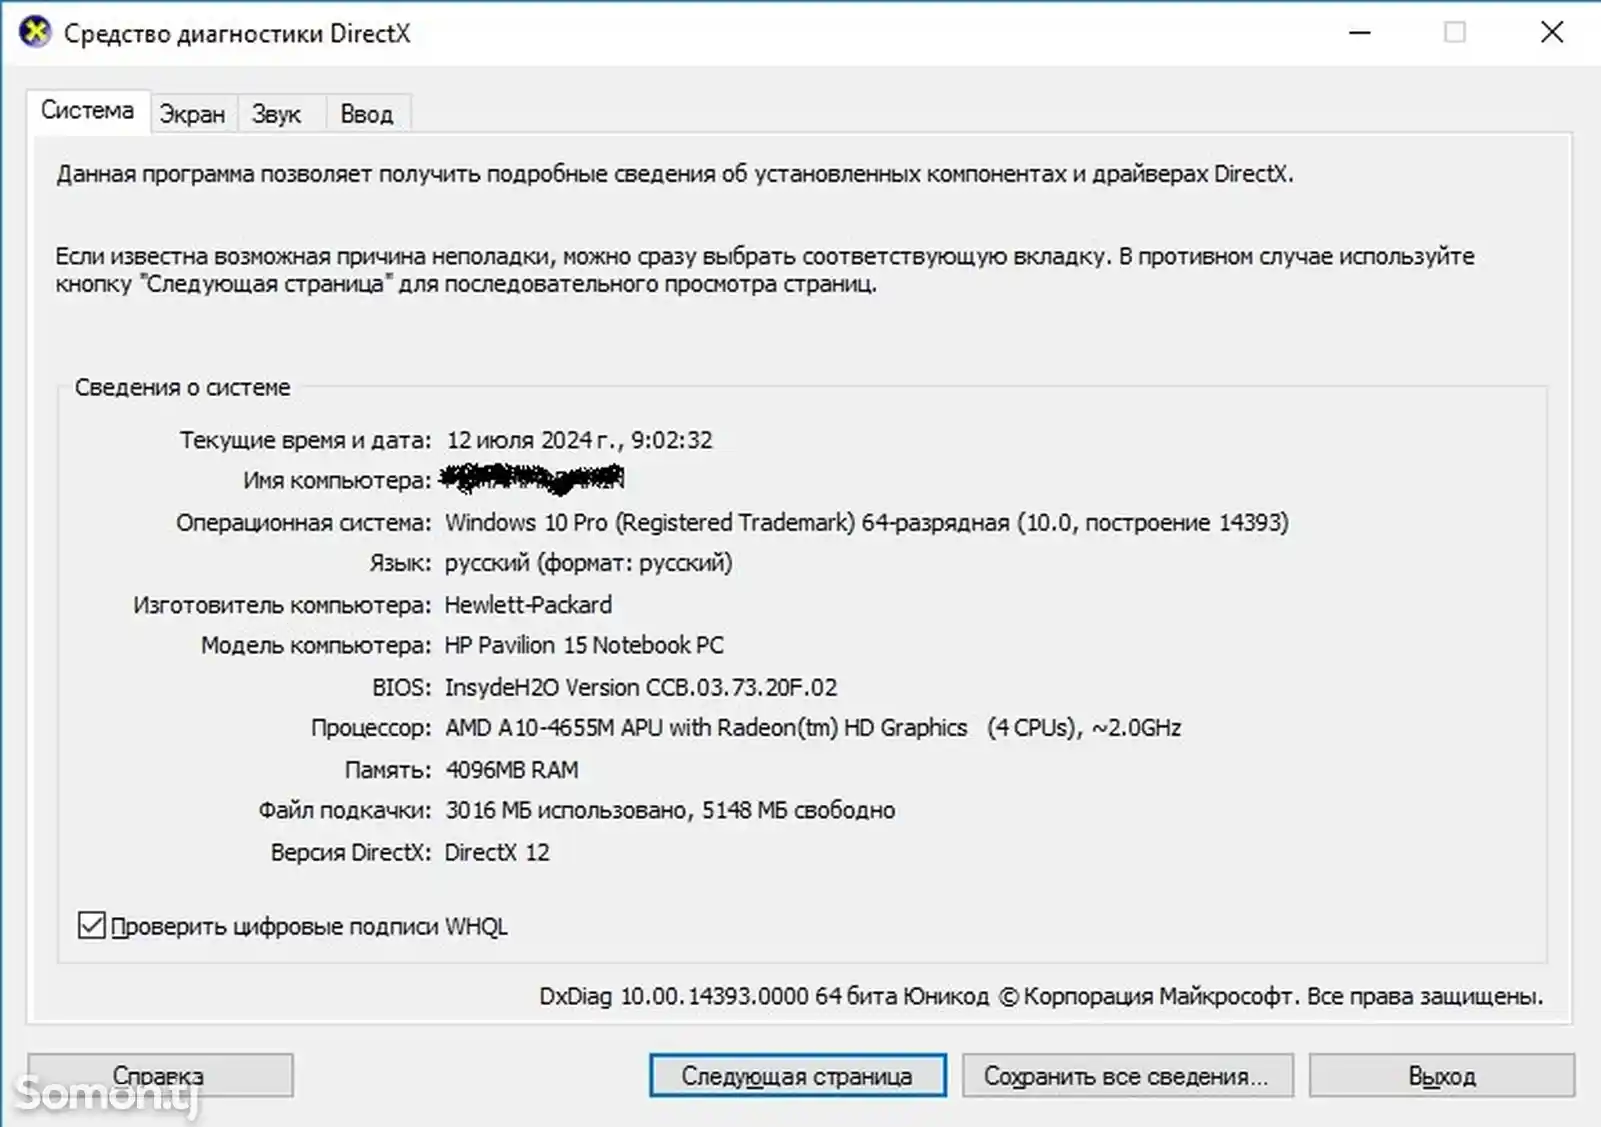Click the disabled maximize window button
The width and height of the screenshot is (1601, 1127).
point(1455,33)
